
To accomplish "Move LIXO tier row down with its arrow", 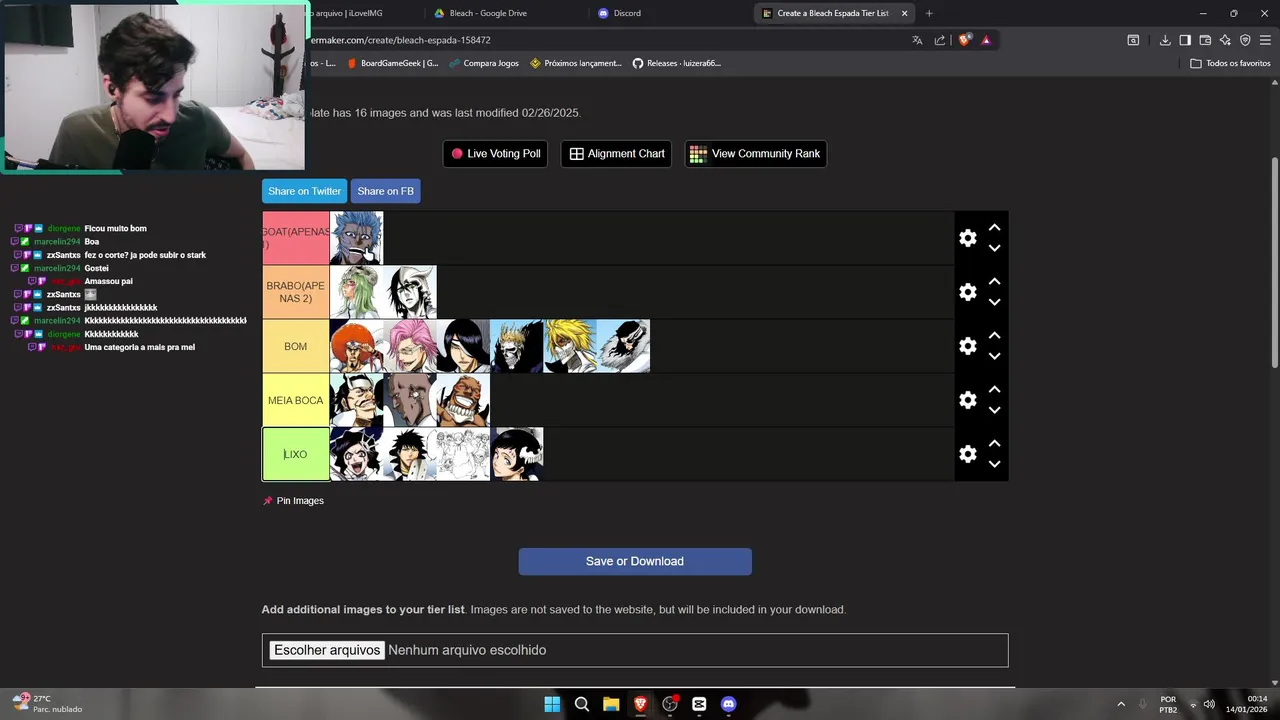I will point(994,464).
